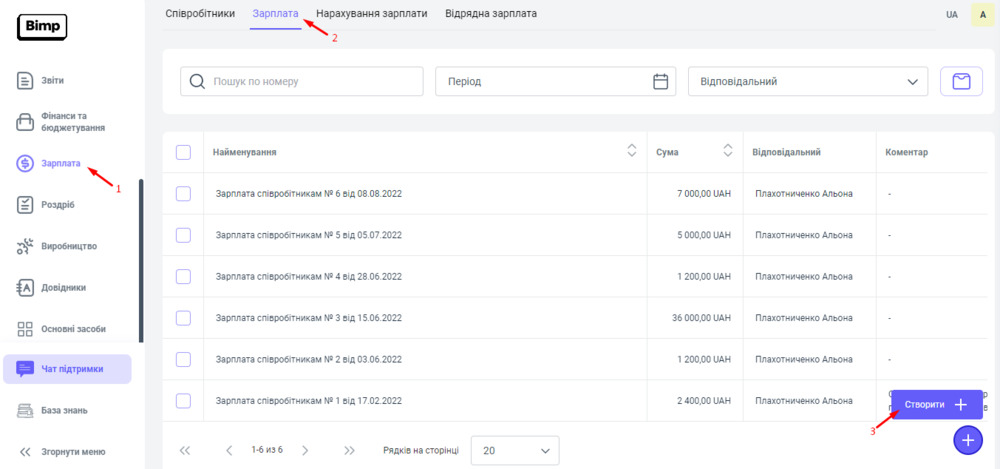This screenshot has width=1000, height=469.
Task: Open the Чат підтримки button
Action: (68, 369)
